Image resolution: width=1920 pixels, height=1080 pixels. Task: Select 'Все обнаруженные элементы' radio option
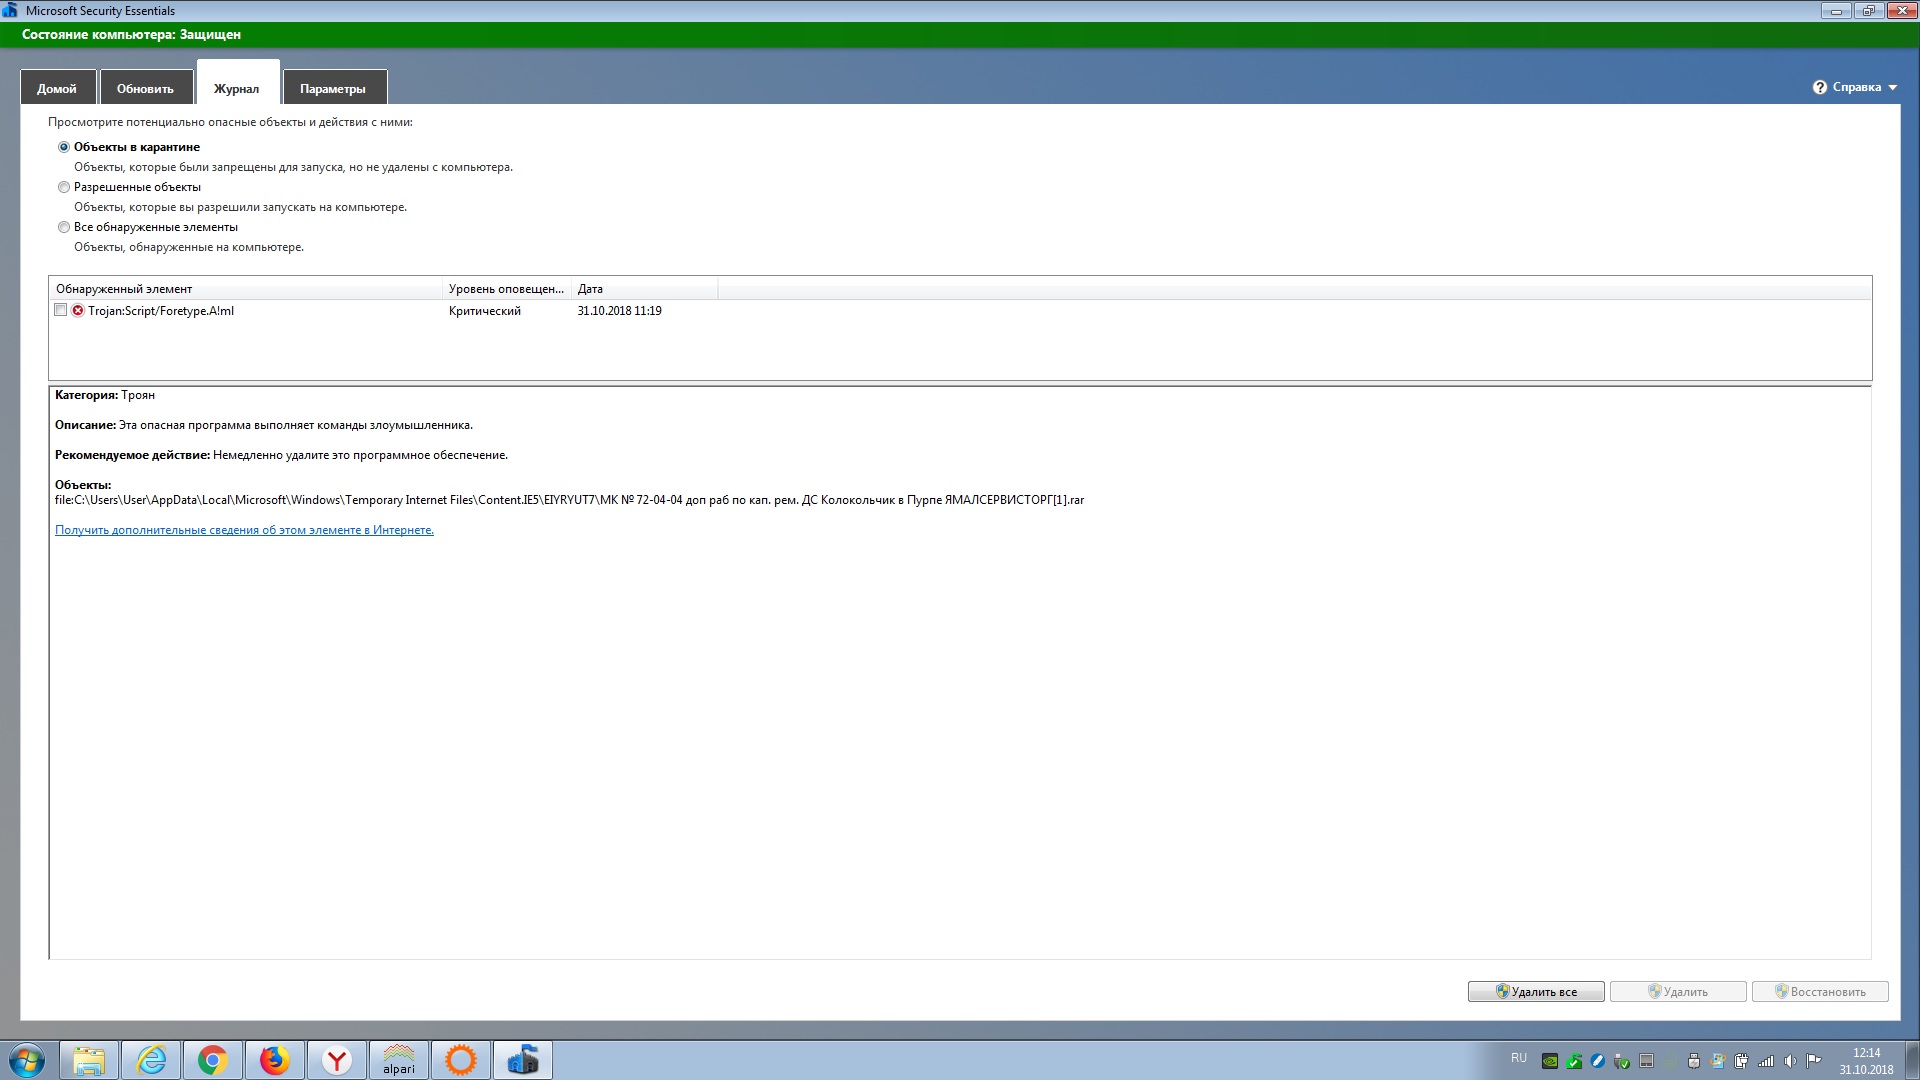pos(64,227)
